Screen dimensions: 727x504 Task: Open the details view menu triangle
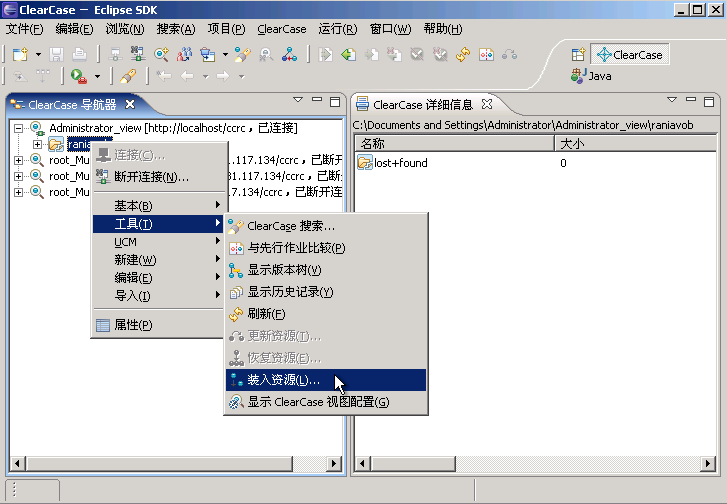coord(672,100)
